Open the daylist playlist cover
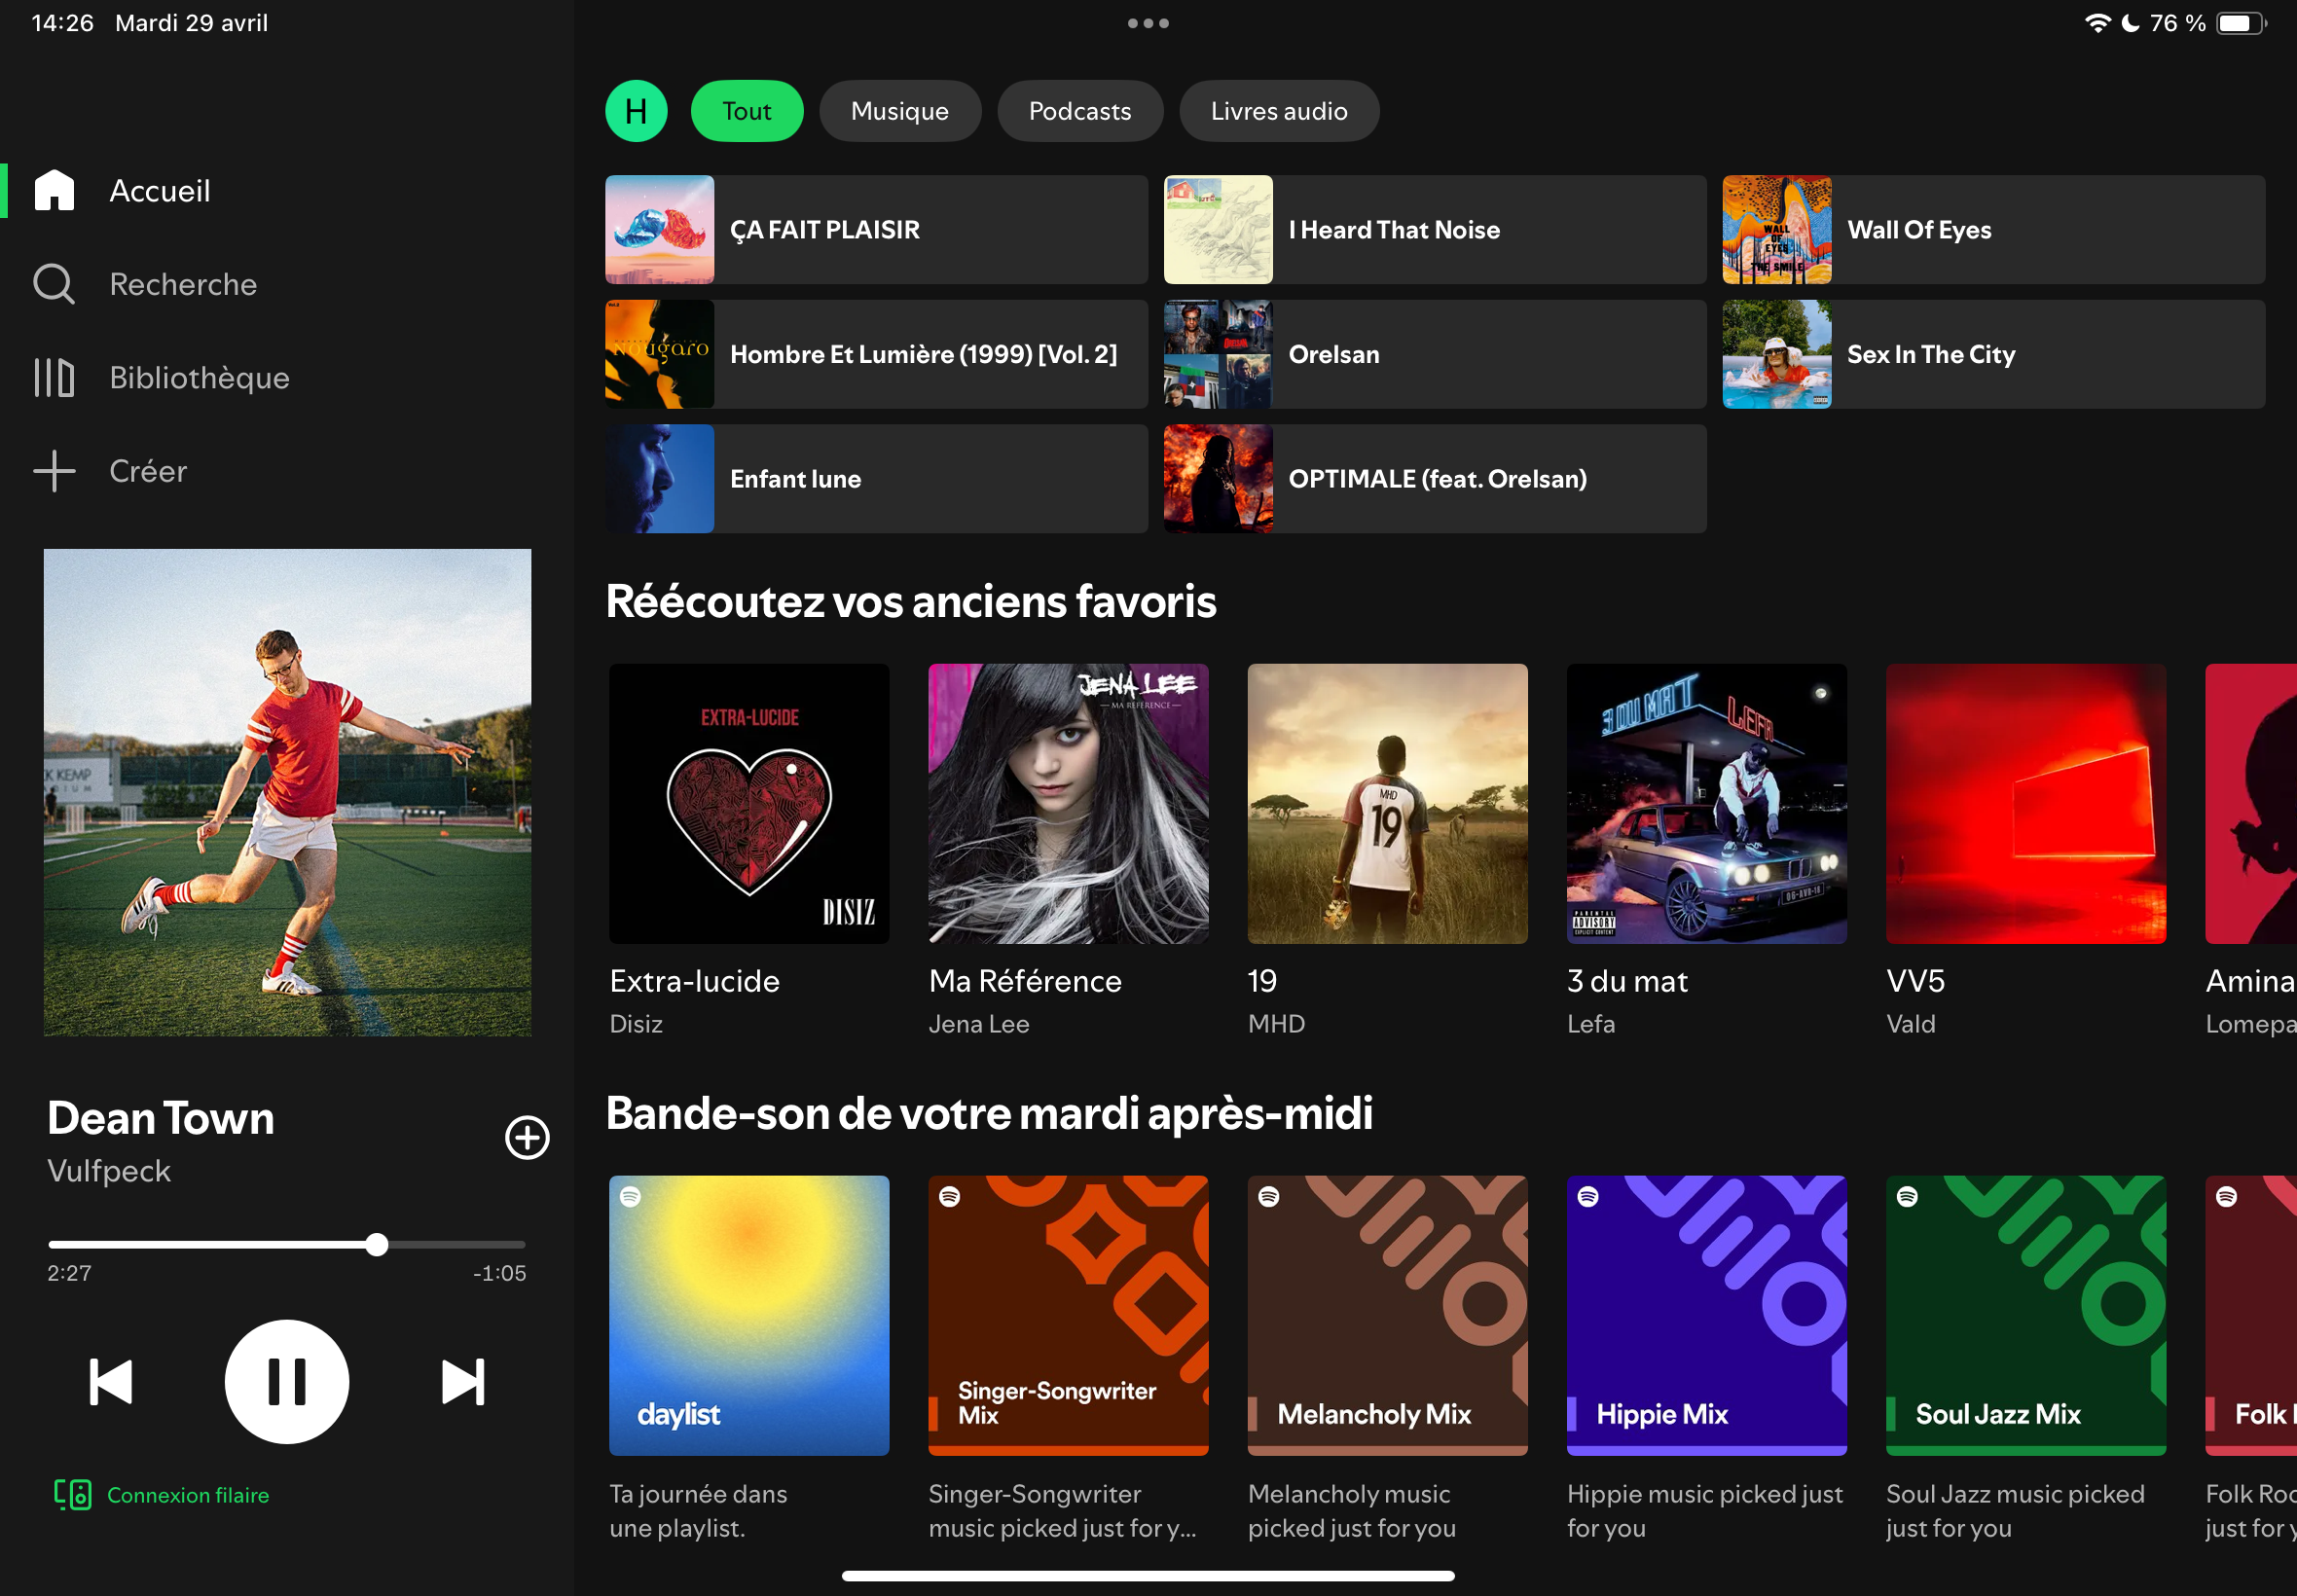The width and height of the screenshot is (2297, 1596). (x=749, y=1315)
